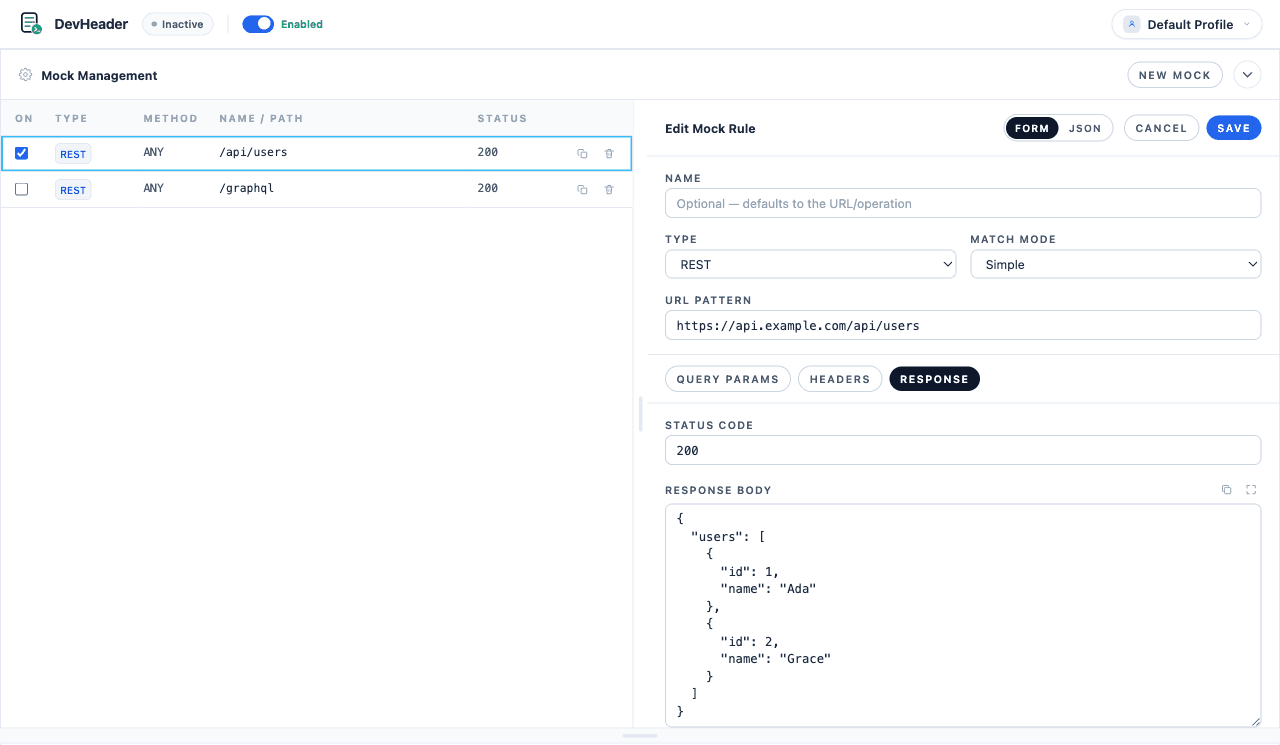Expand response body editor to fullscreen
The width and height of the screenshot is (1280, 745).
[1251, 490]
